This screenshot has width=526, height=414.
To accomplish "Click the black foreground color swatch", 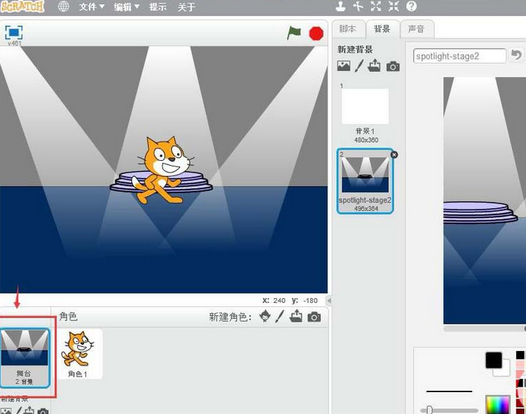I will [x=493, y=360].
